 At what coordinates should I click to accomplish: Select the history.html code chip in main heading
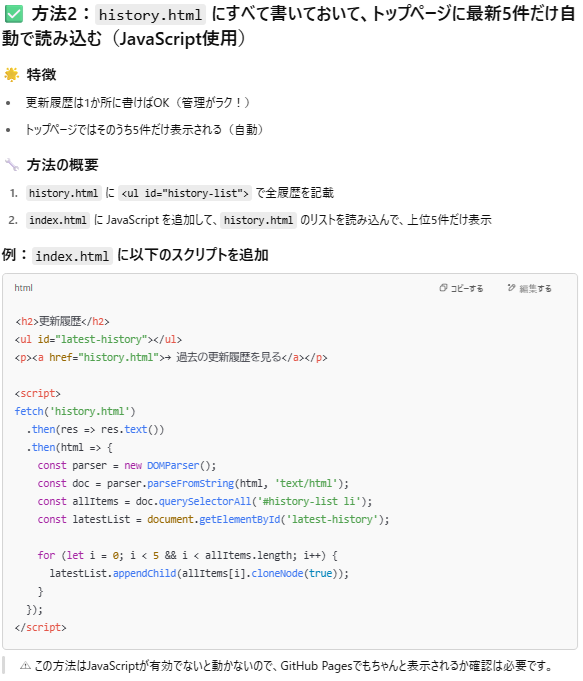(x=150, y=15)
